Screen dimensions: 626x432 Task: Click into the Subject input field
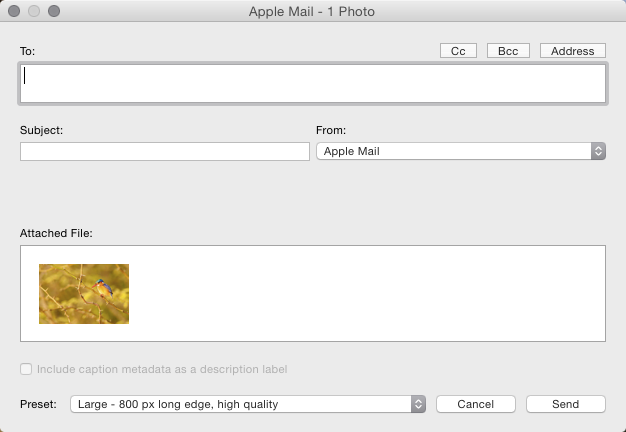coord(165,151)
